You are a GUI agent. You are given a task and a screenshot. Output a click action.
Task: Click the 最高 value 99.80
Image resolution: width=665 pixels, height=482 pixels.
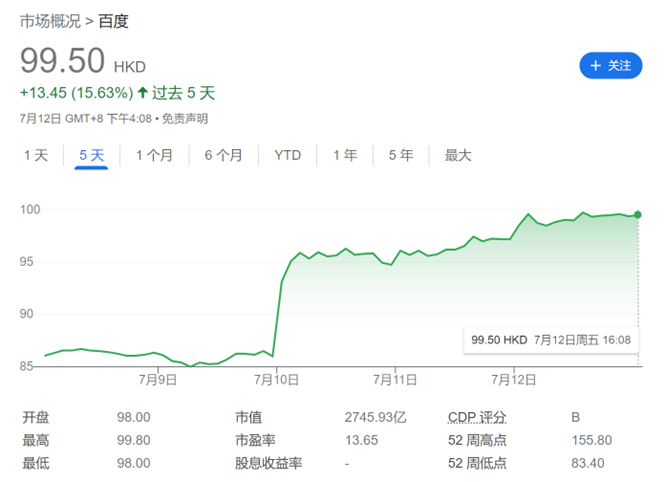pyautogui.click(x=134, y=440)
